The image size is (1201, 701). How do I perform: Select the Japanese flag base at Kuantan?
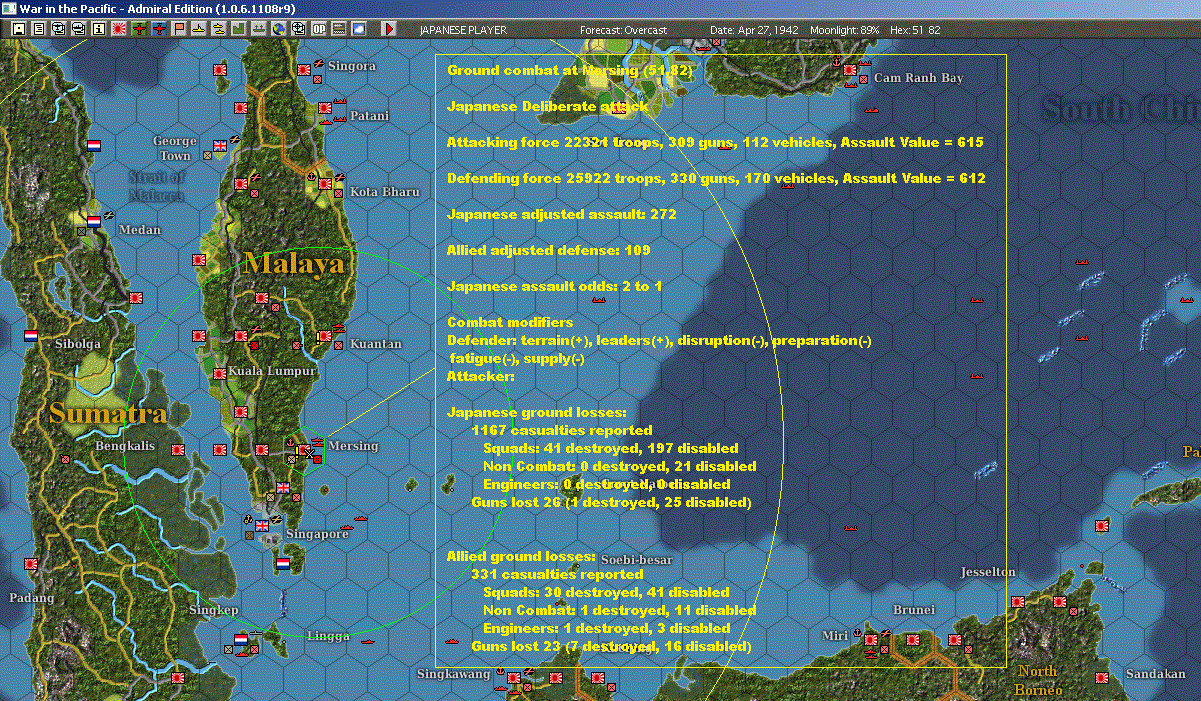(324, 338)
